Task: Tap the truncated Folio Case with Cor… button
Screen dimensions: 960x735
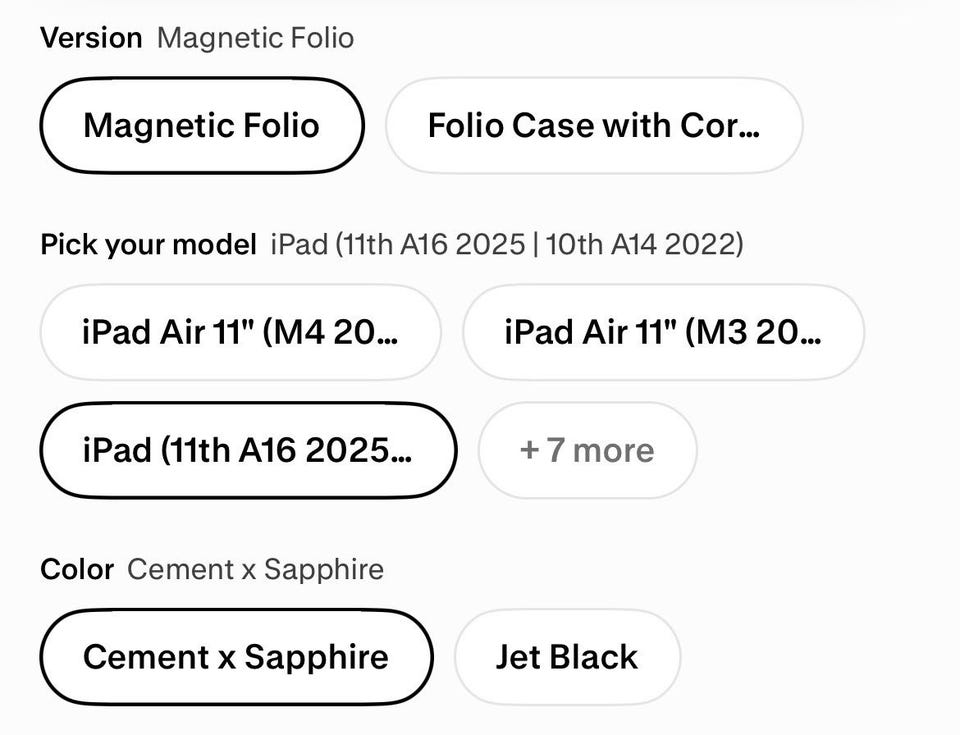Action: pyautogui.click(x=594, y=126)
